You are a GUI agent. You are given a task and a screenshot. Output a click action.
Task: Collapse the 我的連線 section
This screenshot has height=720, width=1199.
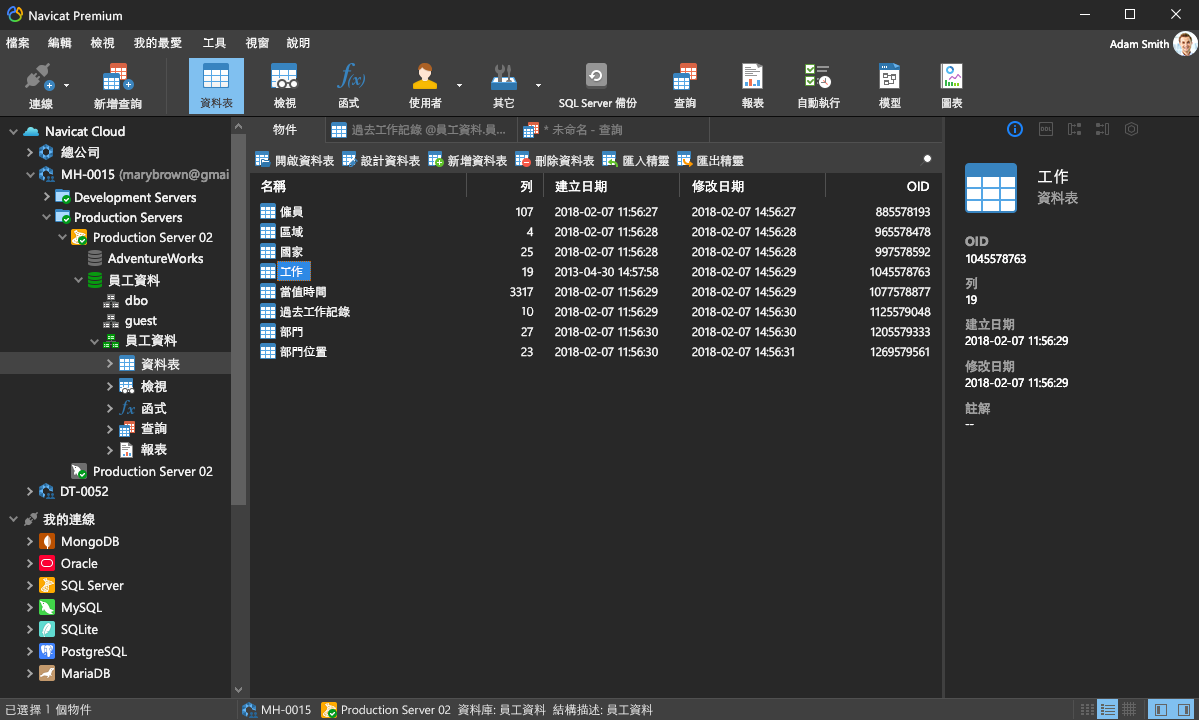tap(13, 519)
